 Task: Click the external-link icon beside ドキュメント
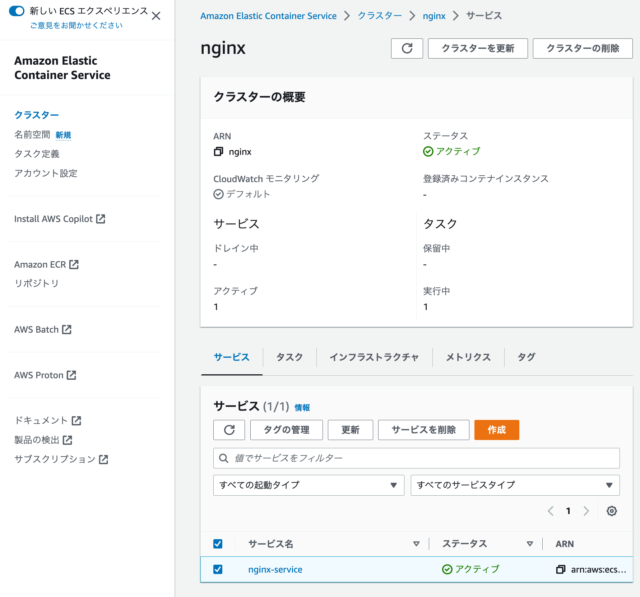coord(76,421)
